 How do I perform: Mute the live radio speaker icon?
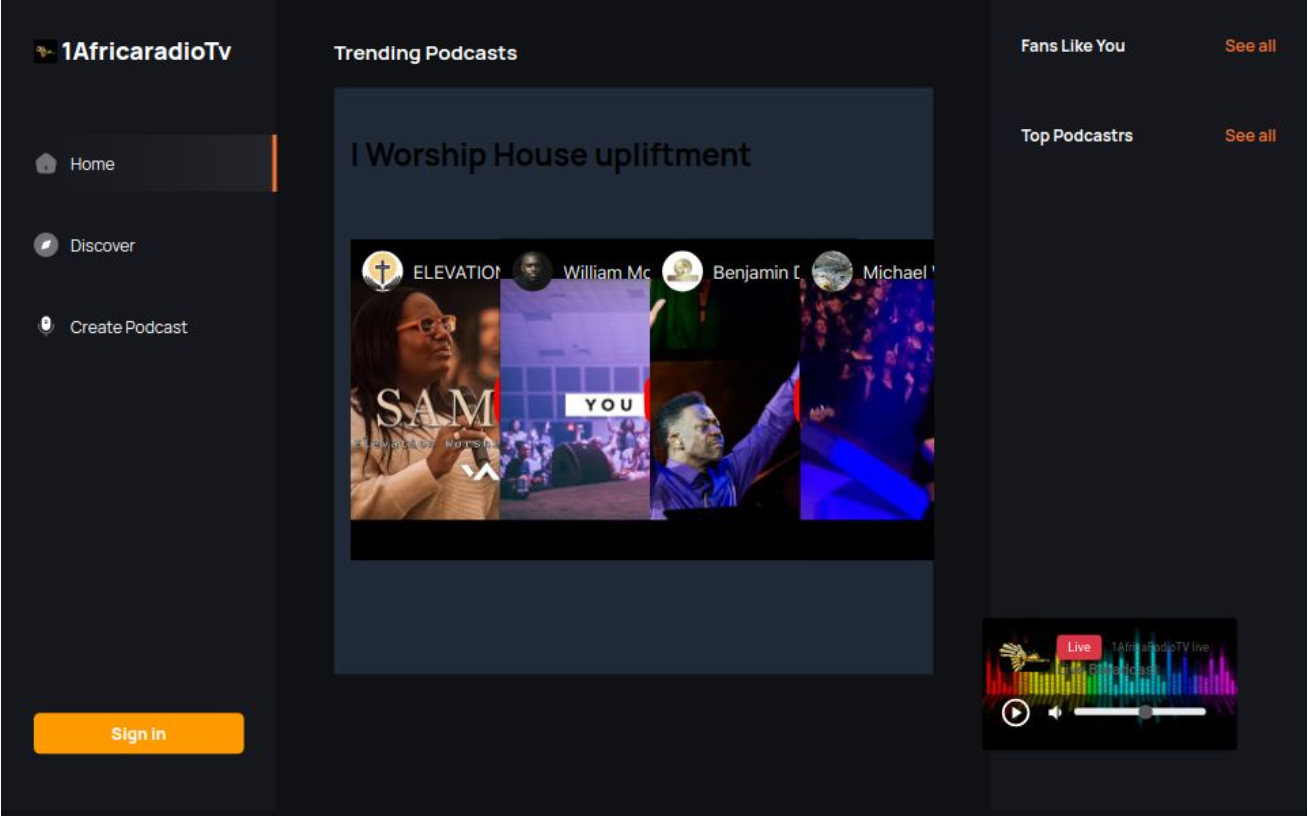click(1054, 712)
